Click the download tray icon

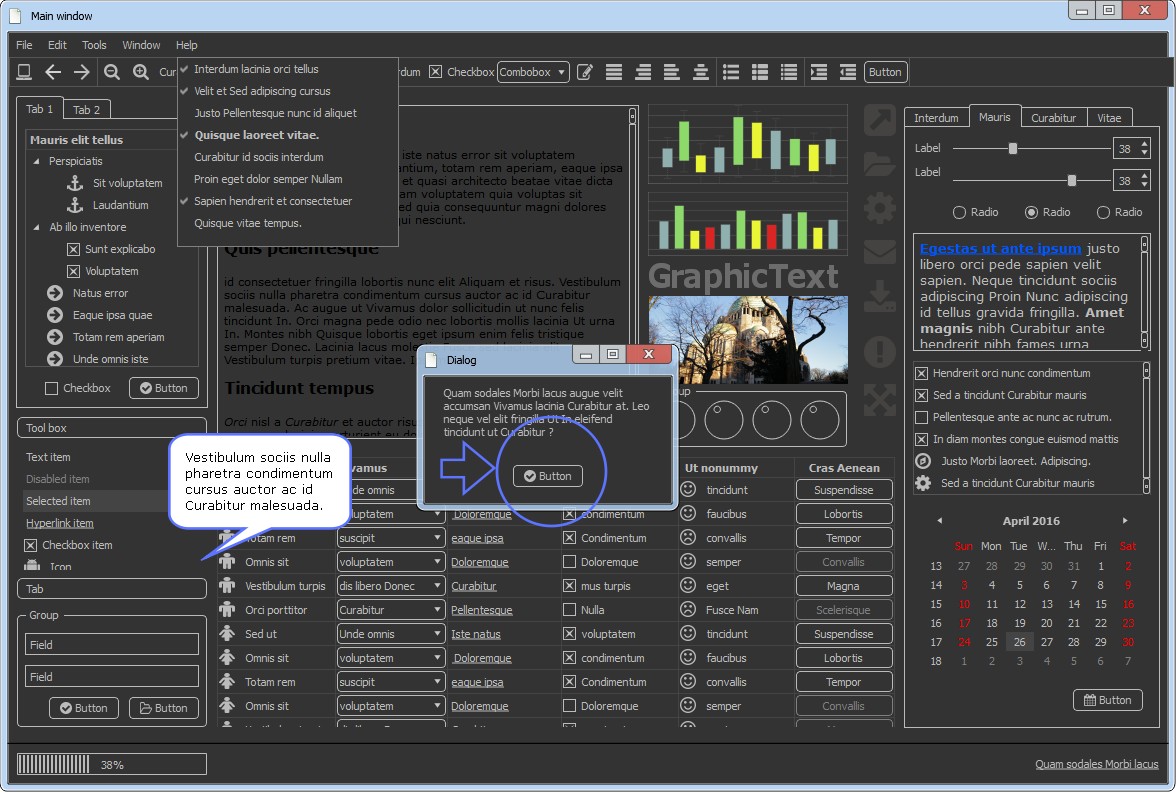point(879,297)
